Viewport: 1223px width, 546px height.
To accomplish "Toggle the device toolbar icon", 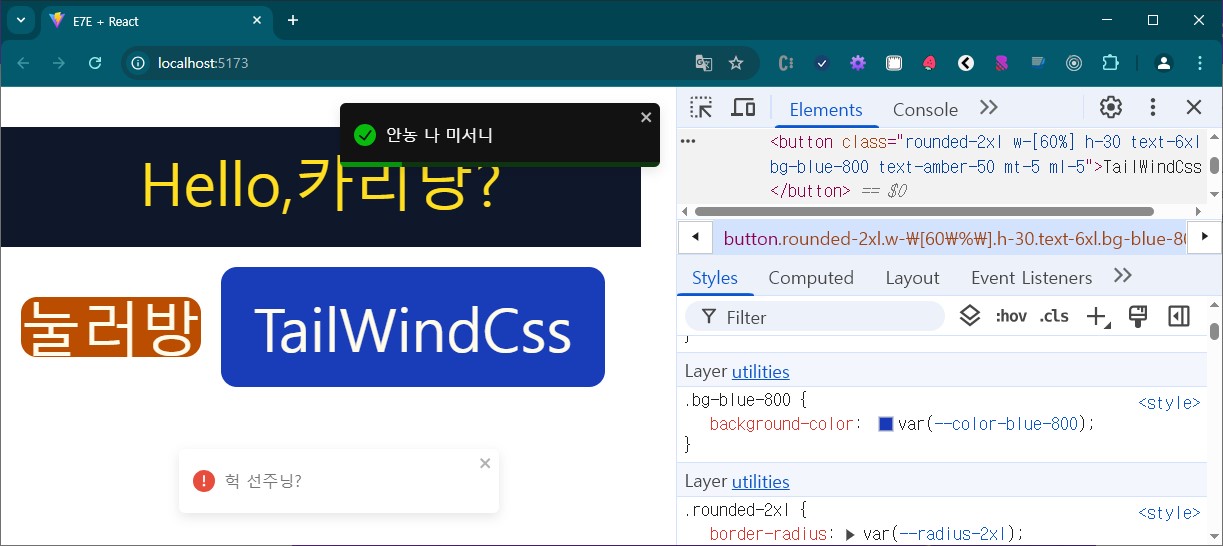I will coord(743,108).
